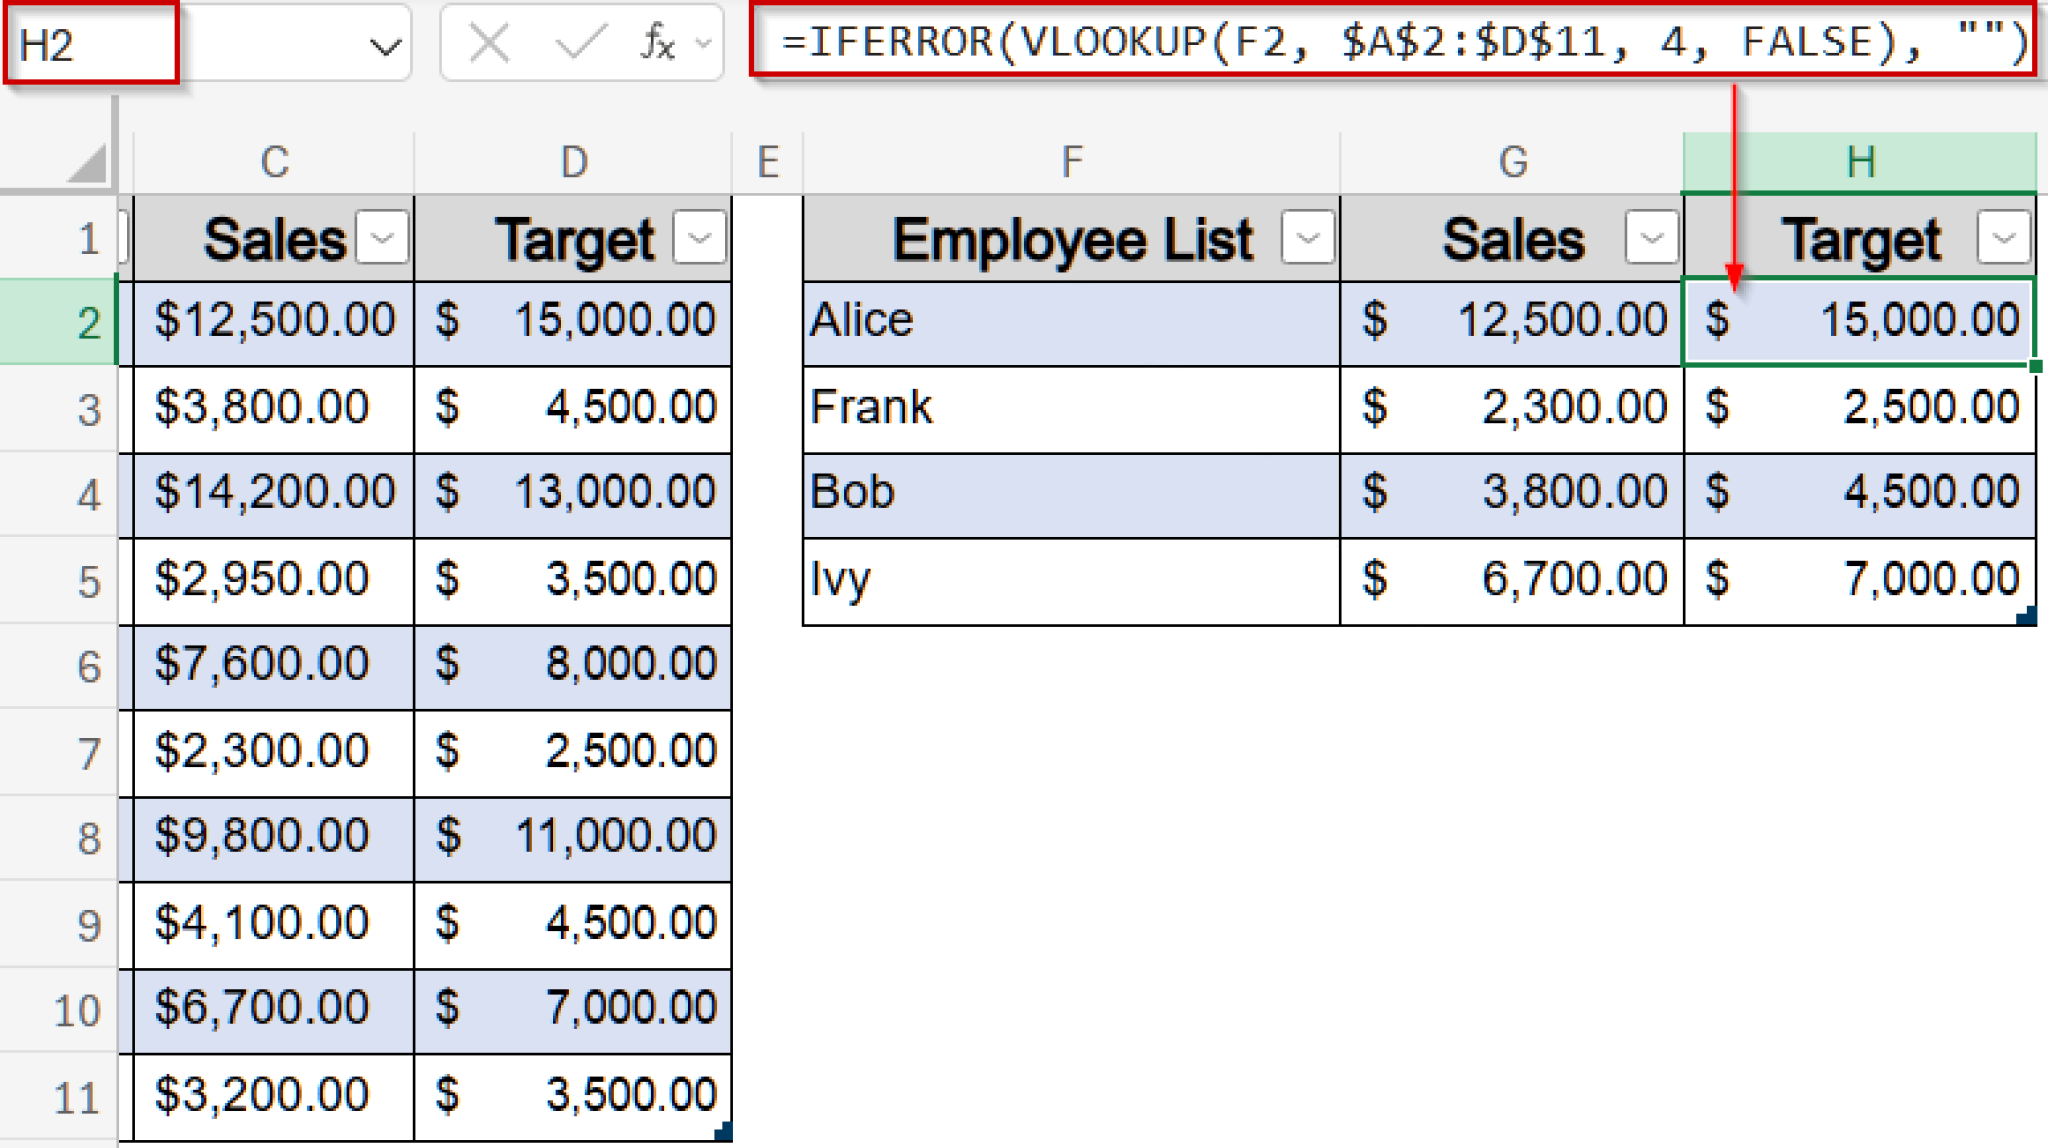
Task: Click the Cancel (X) icon beside formula bar
Action: tap(487, 42)
